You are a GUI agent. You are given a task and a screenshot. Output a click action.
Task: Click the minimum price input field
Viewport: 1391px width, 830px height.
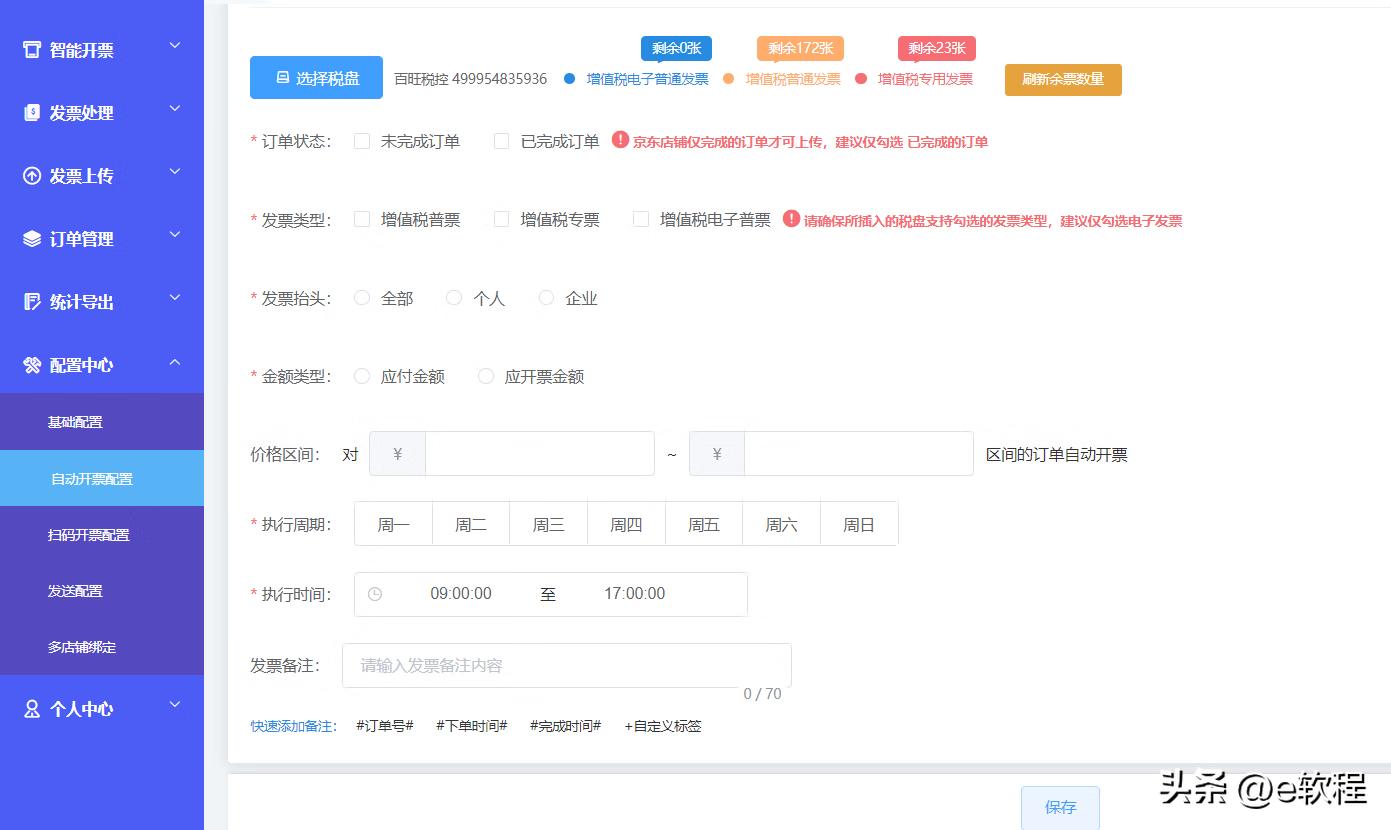click(540, 453)
